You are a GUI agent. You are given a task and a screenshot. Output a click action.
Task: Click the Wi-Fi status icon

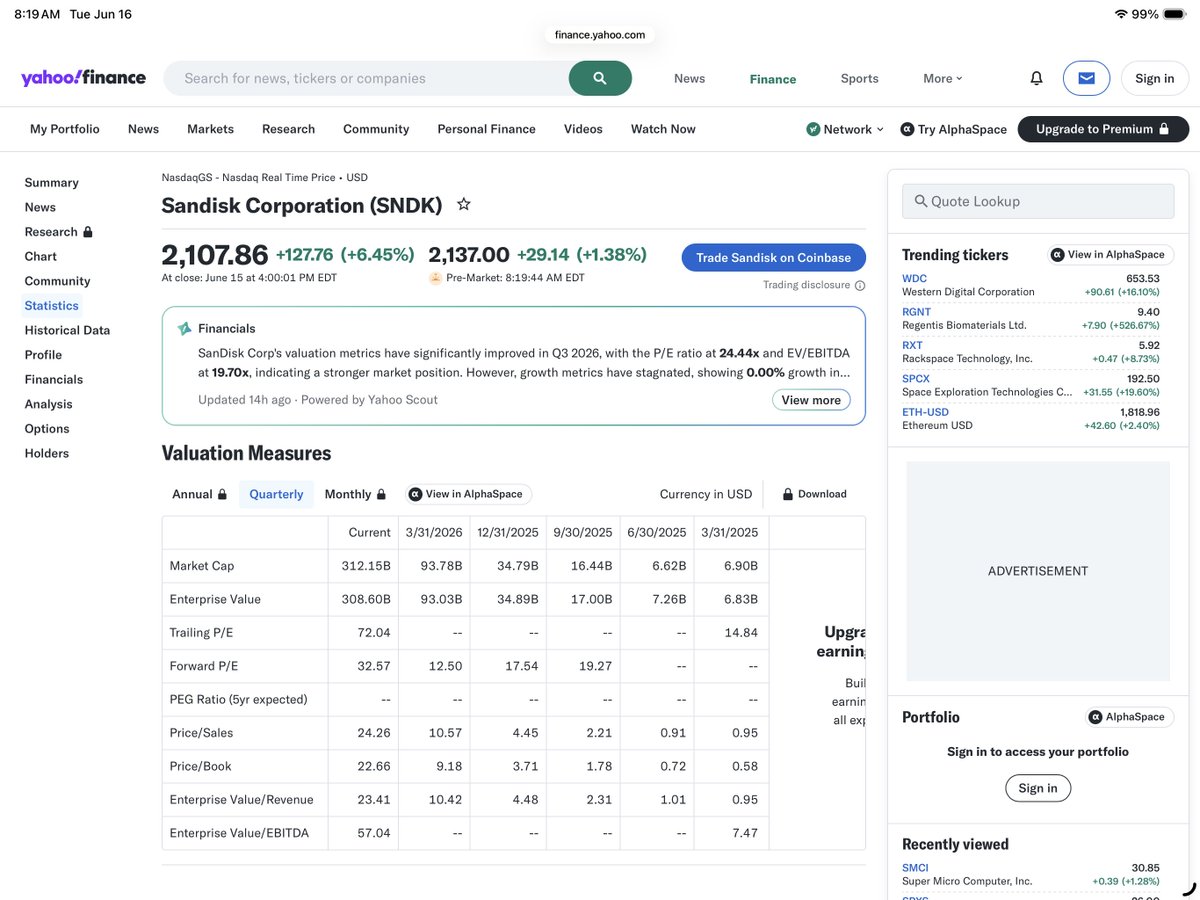coord(1120,14)
